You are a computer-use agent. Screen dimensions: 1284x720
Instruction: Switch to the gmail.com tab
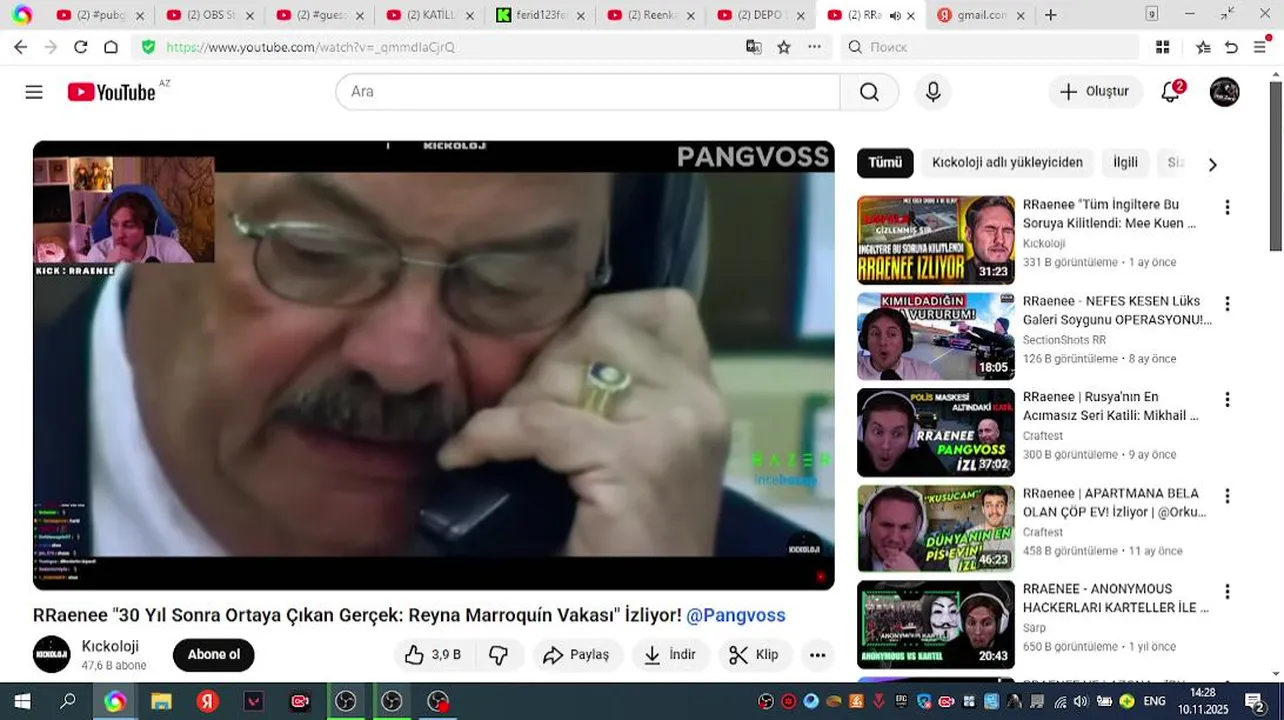(x=981, y=15)
